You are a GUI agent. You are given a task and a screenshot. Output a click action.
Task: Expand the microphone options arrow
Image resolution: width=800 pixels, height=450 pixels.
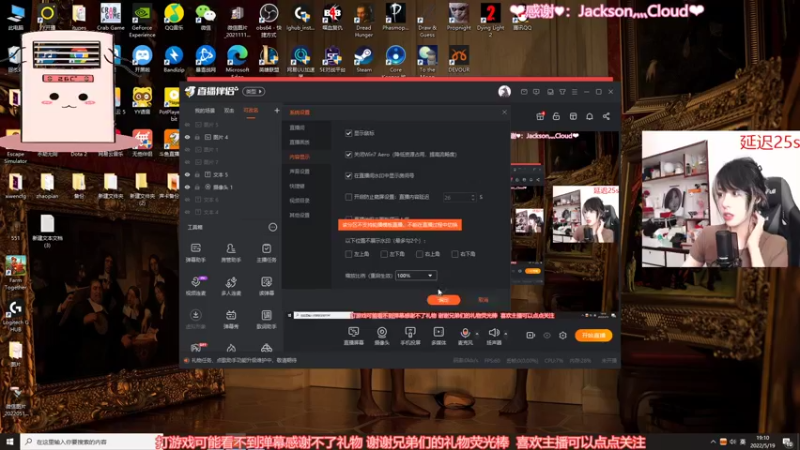[477, 334]
